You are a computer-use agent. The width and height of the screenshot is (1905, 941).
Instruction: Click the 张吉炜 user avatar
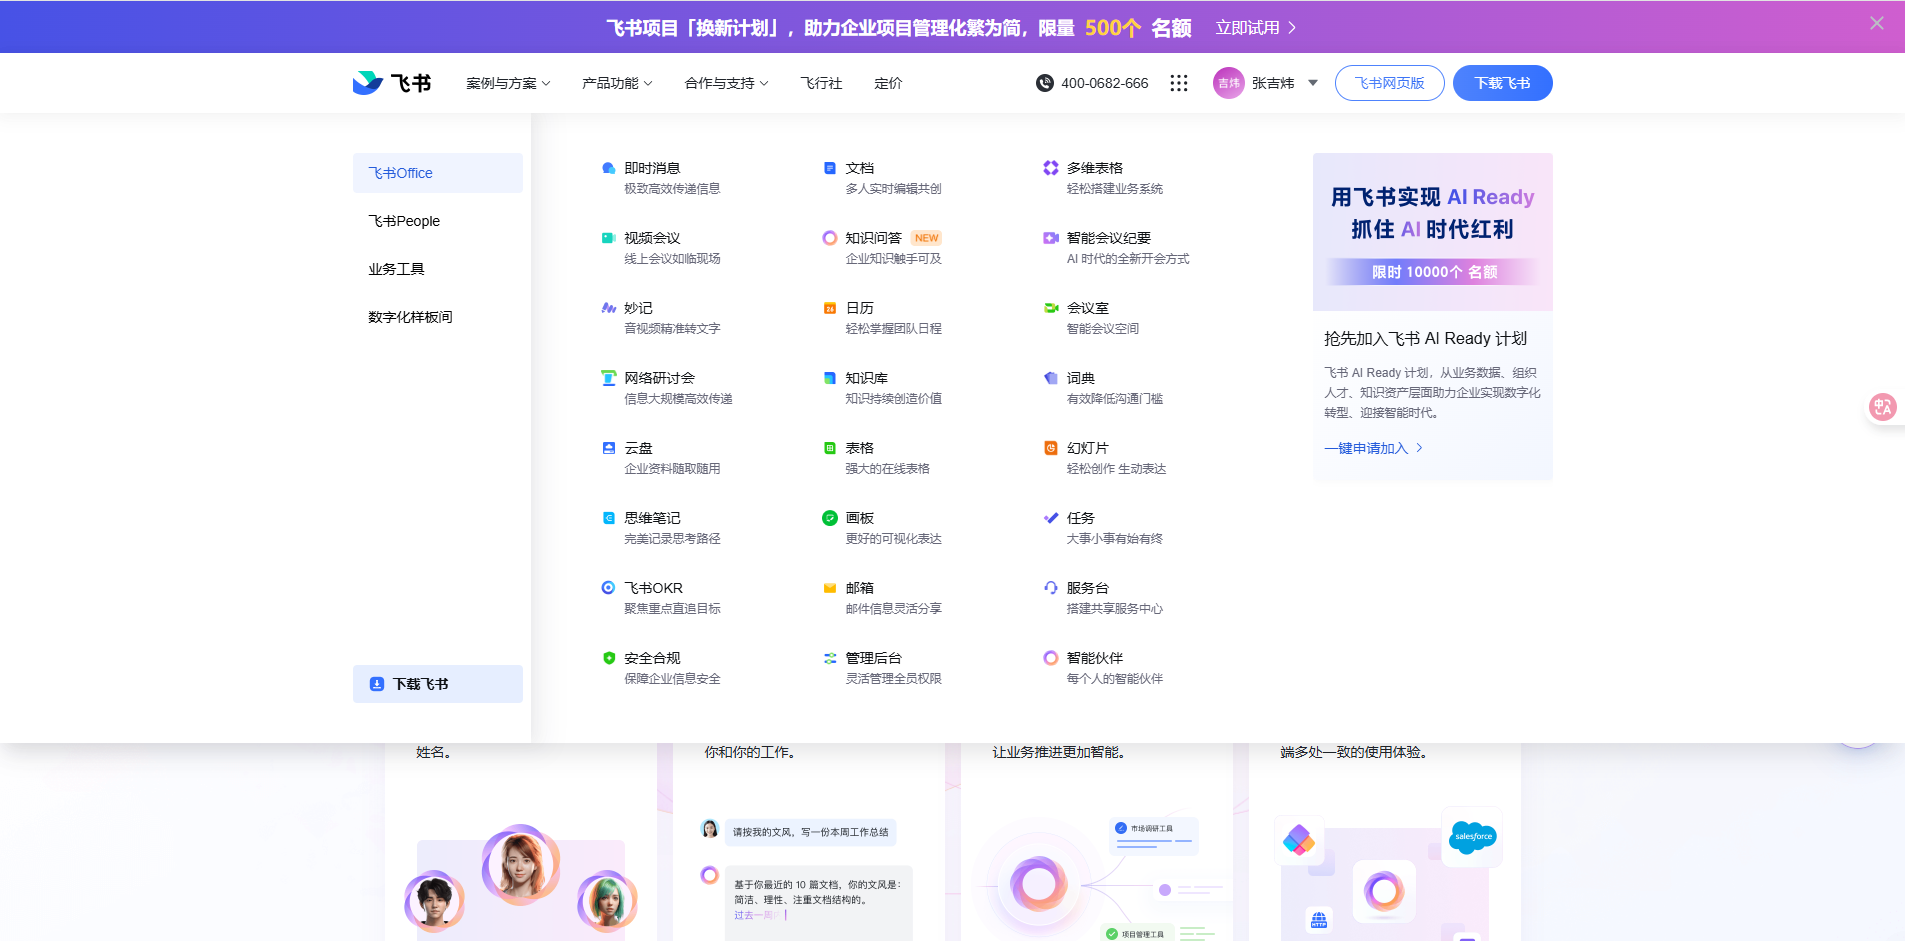(x=1228, y=83)
